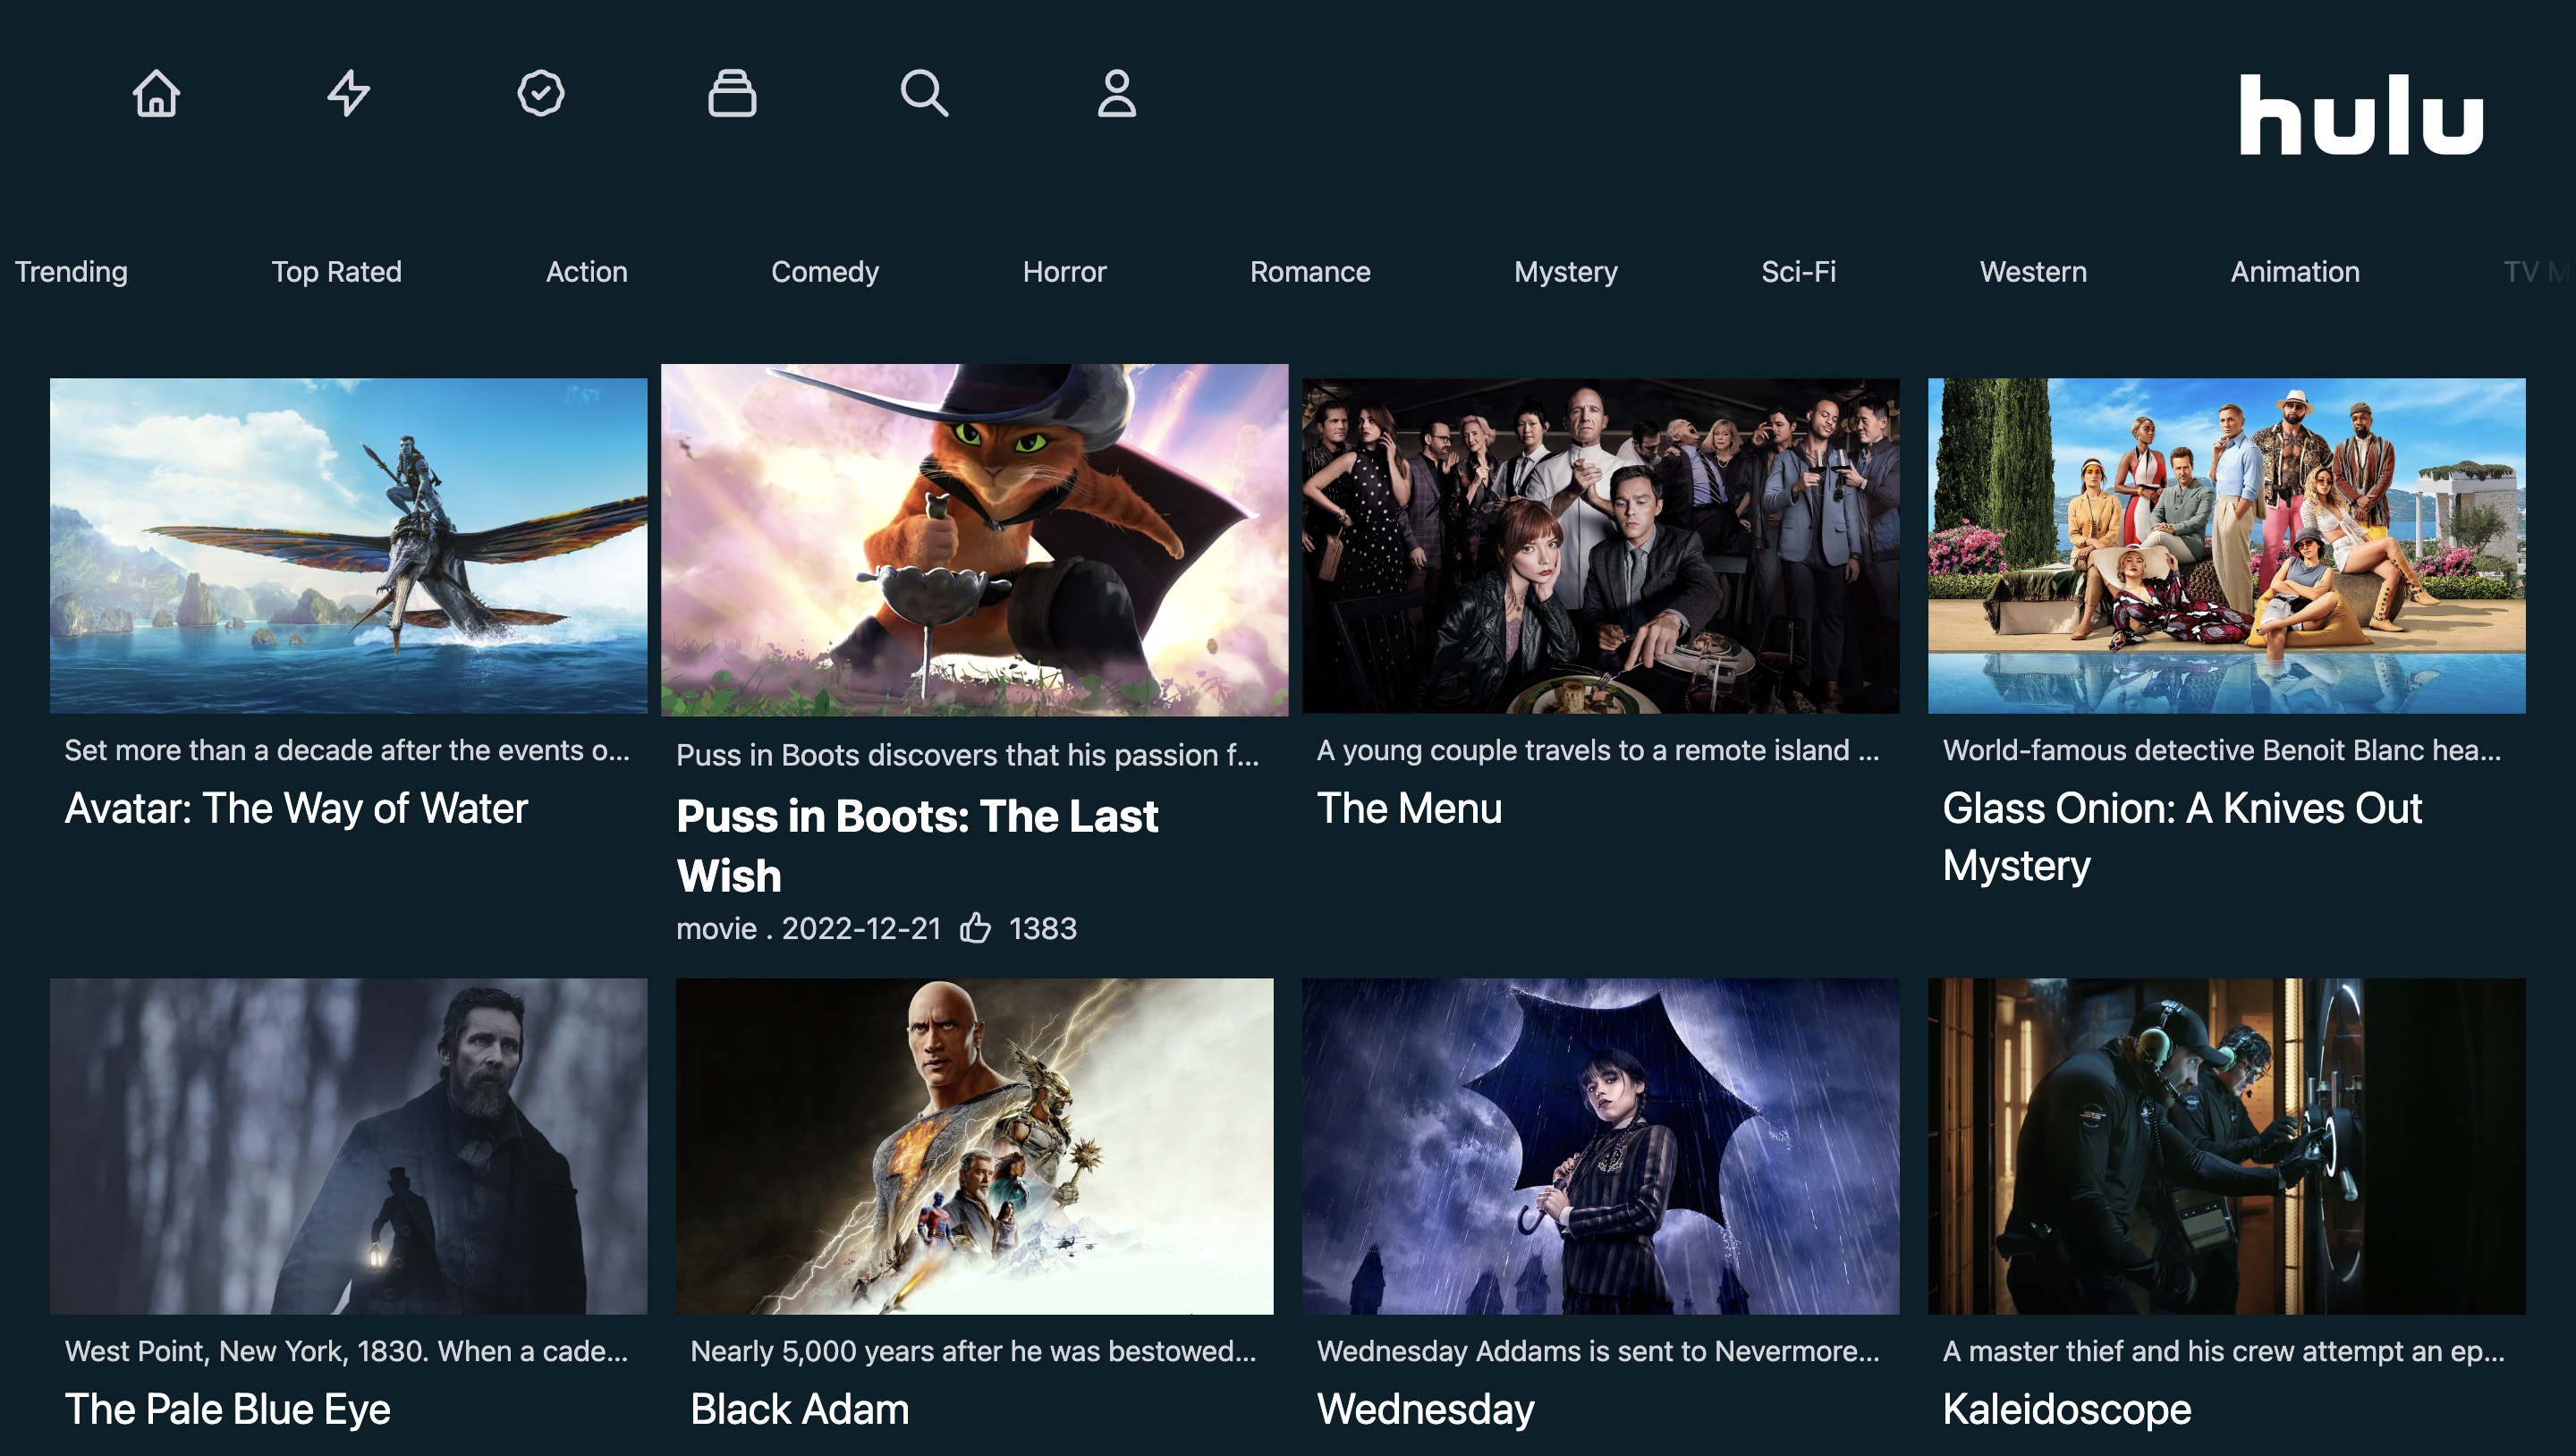2576x1456 pixels.
Task: Choose the Sci-Fi genre
Action: [x=1798, y=272]
